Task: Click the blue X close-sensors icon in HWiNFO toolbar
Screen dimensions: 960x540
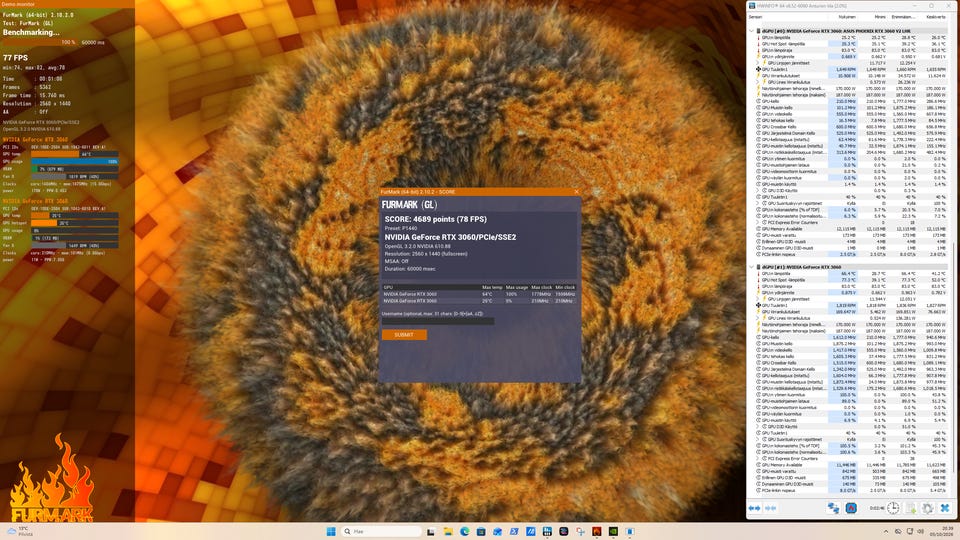Action: click(x=945, y=508)
